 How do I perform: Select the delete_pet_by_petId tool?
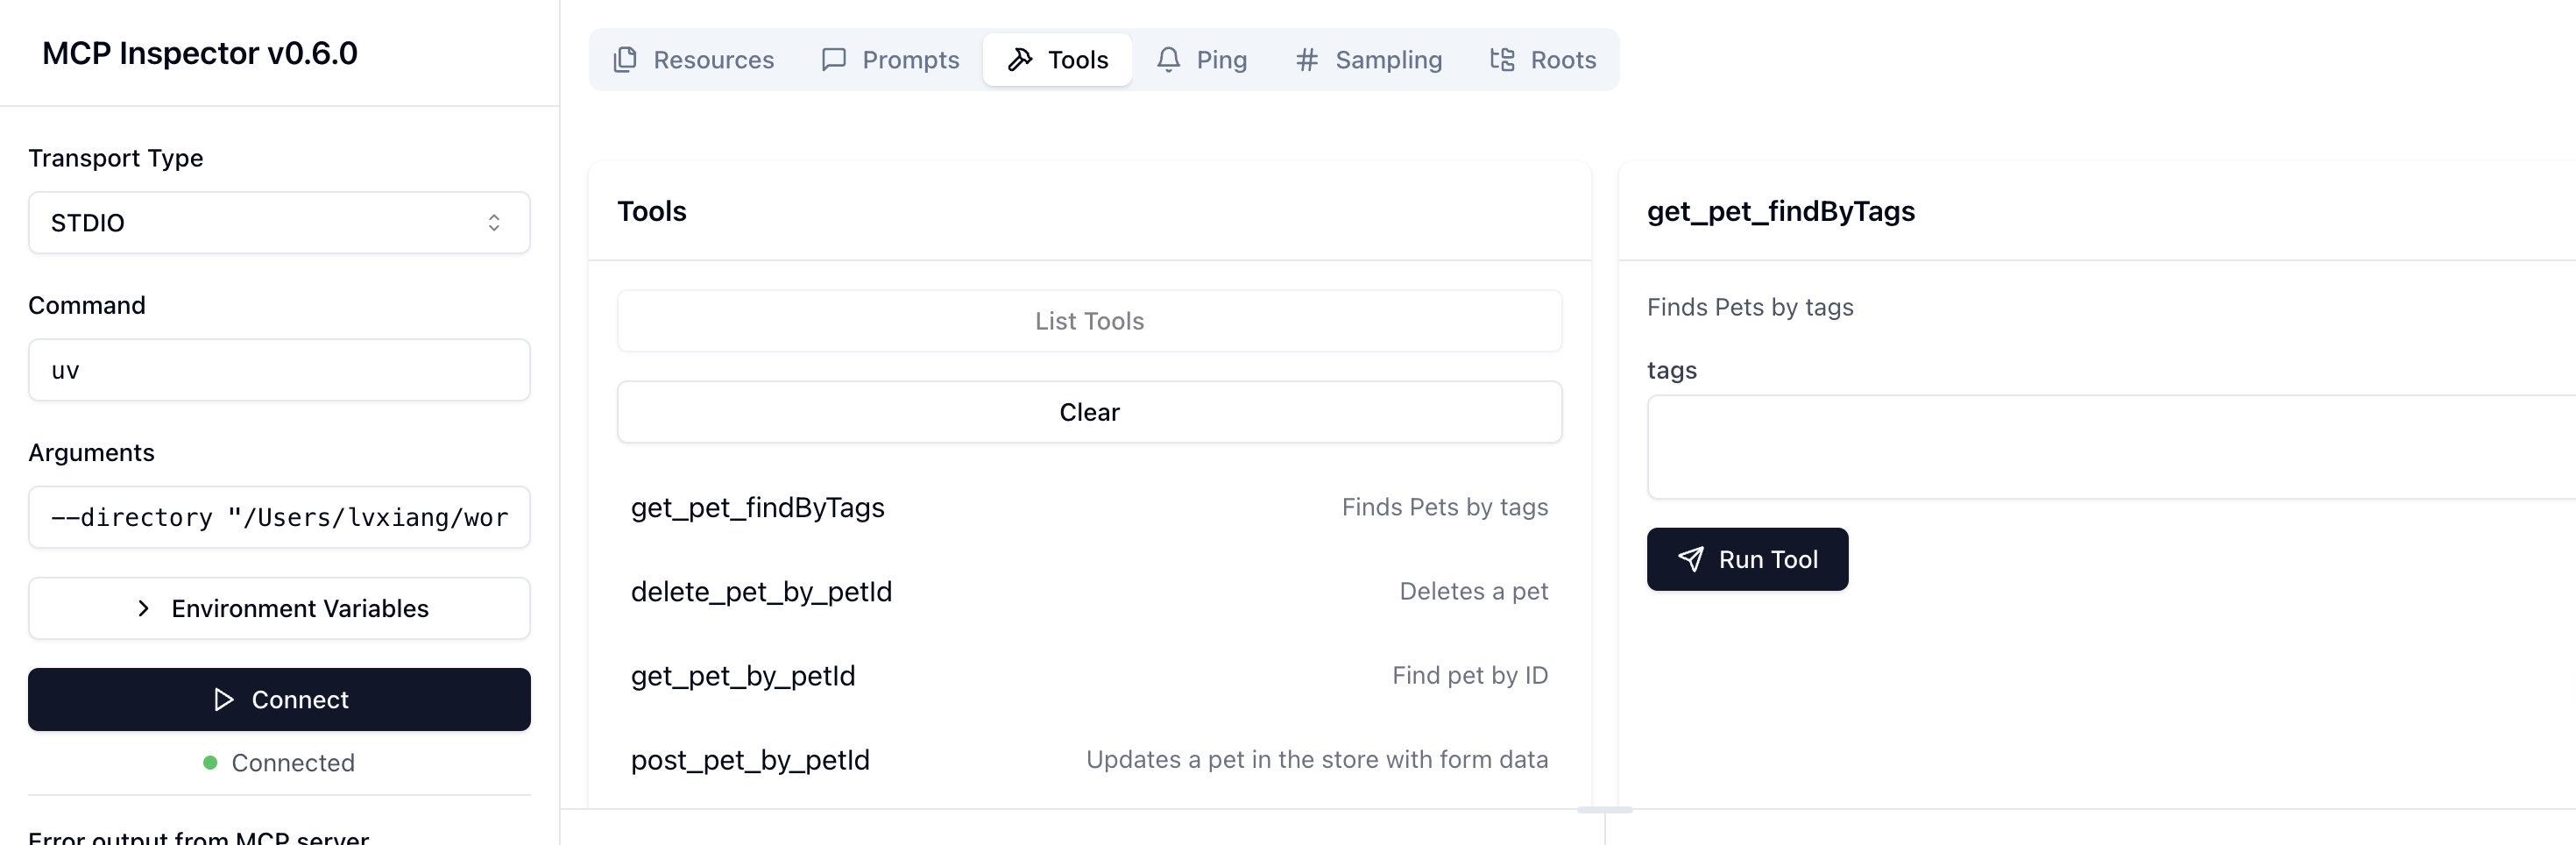point(1089,592)
